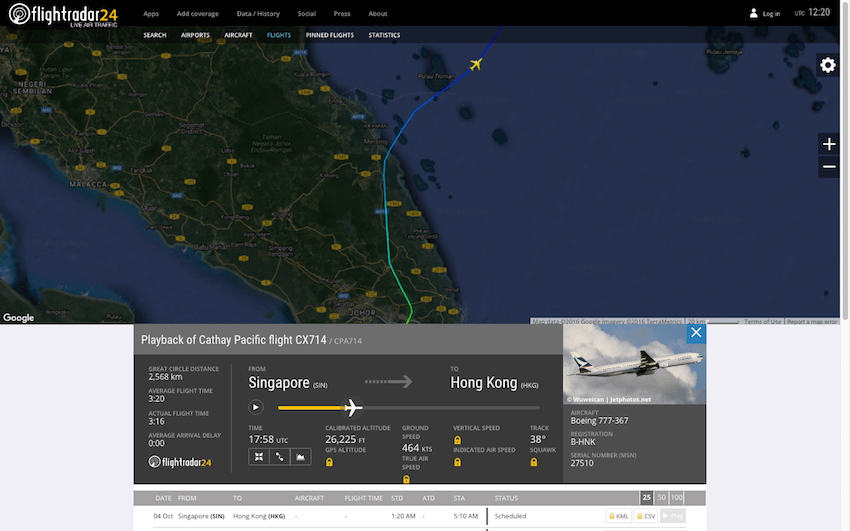850x531 pixels.
Task: Click the Date column header
Action: tap(163, 498)
